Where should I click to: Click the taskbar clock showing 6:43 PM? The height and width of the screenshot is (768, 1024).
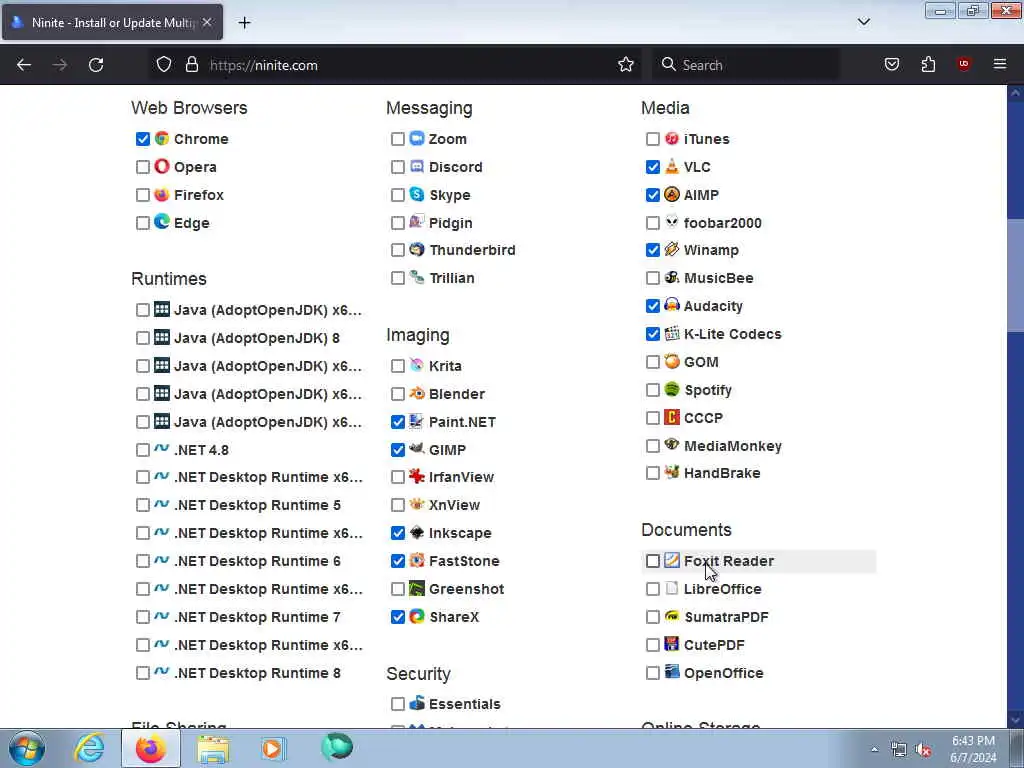(x=973, y=749)
